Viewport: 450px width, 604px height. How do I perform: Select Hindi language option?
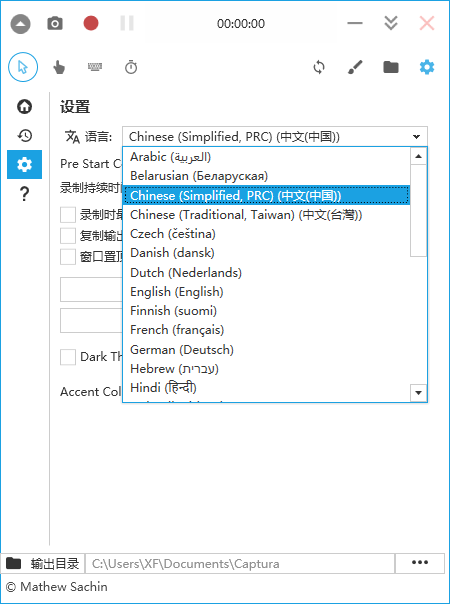(x=266, y=388)
